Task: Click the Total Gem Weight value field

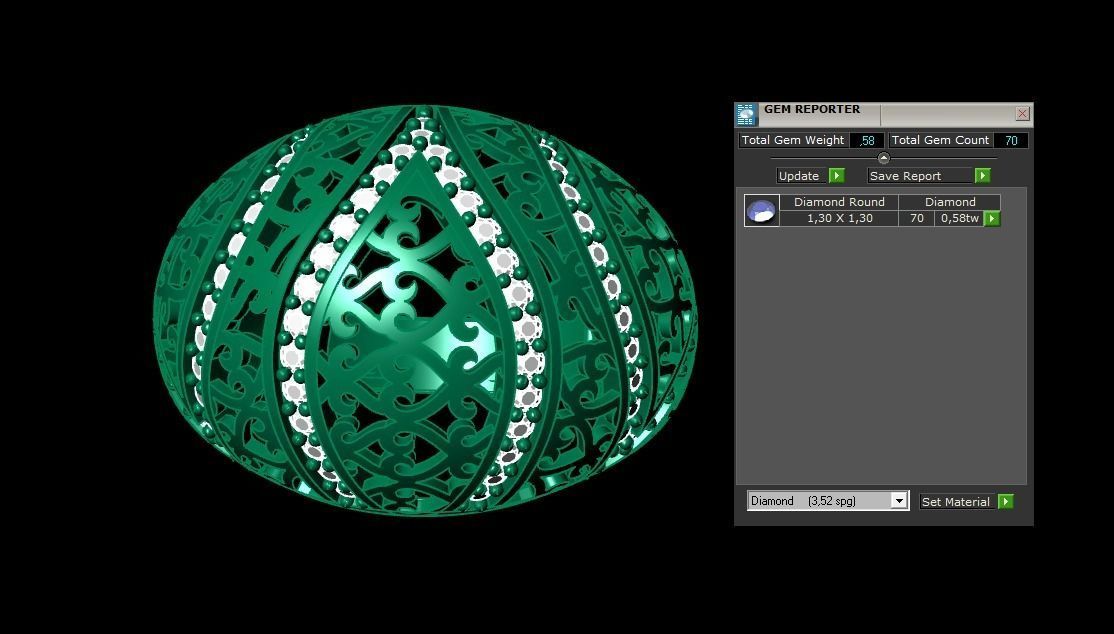Action: point(867,141)
